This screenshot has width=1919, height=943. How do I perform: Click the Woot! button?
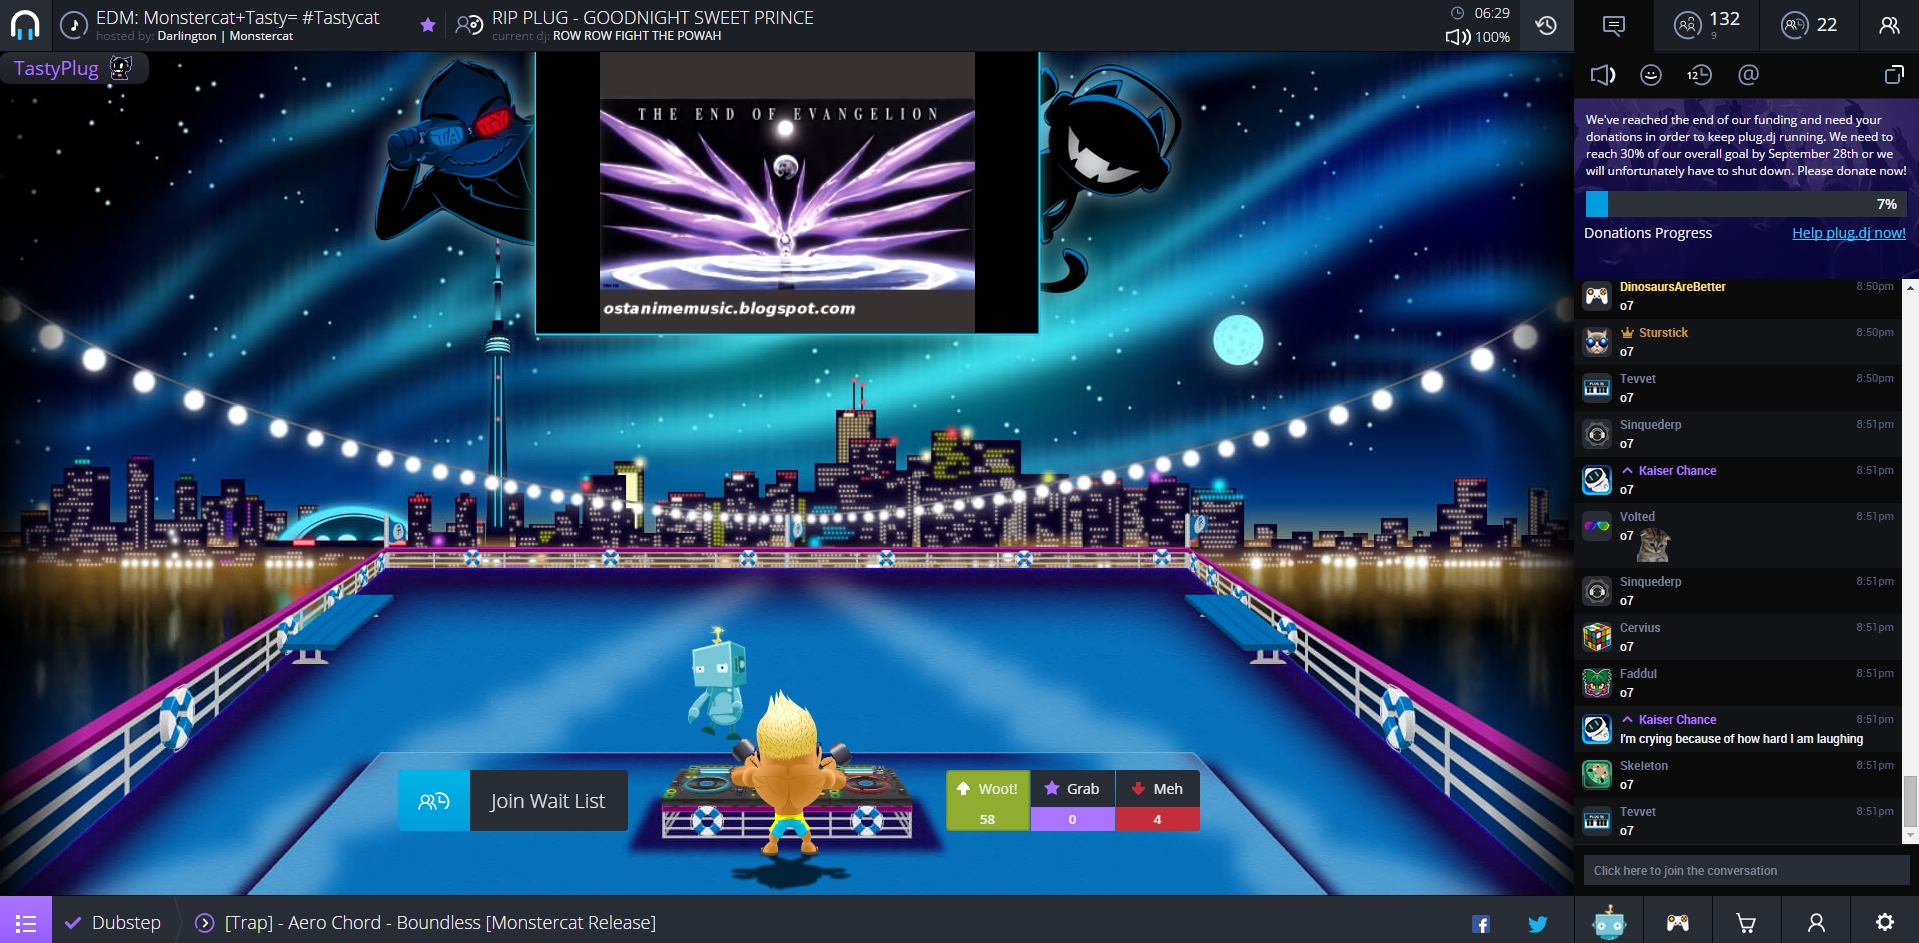tap(988, 801)
